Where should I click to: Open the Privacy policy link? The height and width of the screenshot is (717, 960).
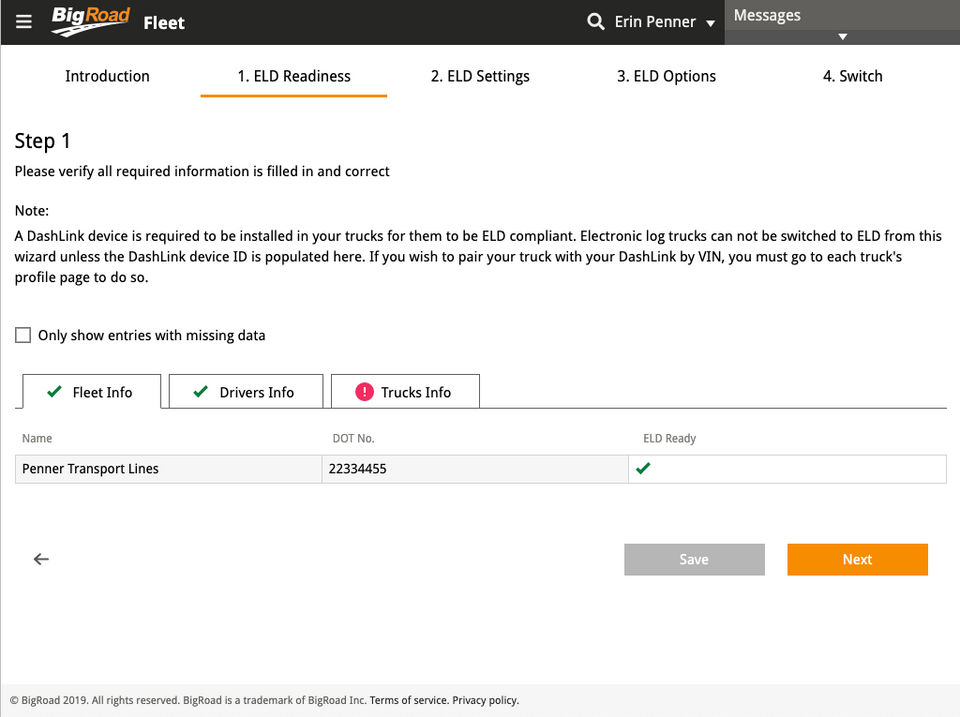485,700
